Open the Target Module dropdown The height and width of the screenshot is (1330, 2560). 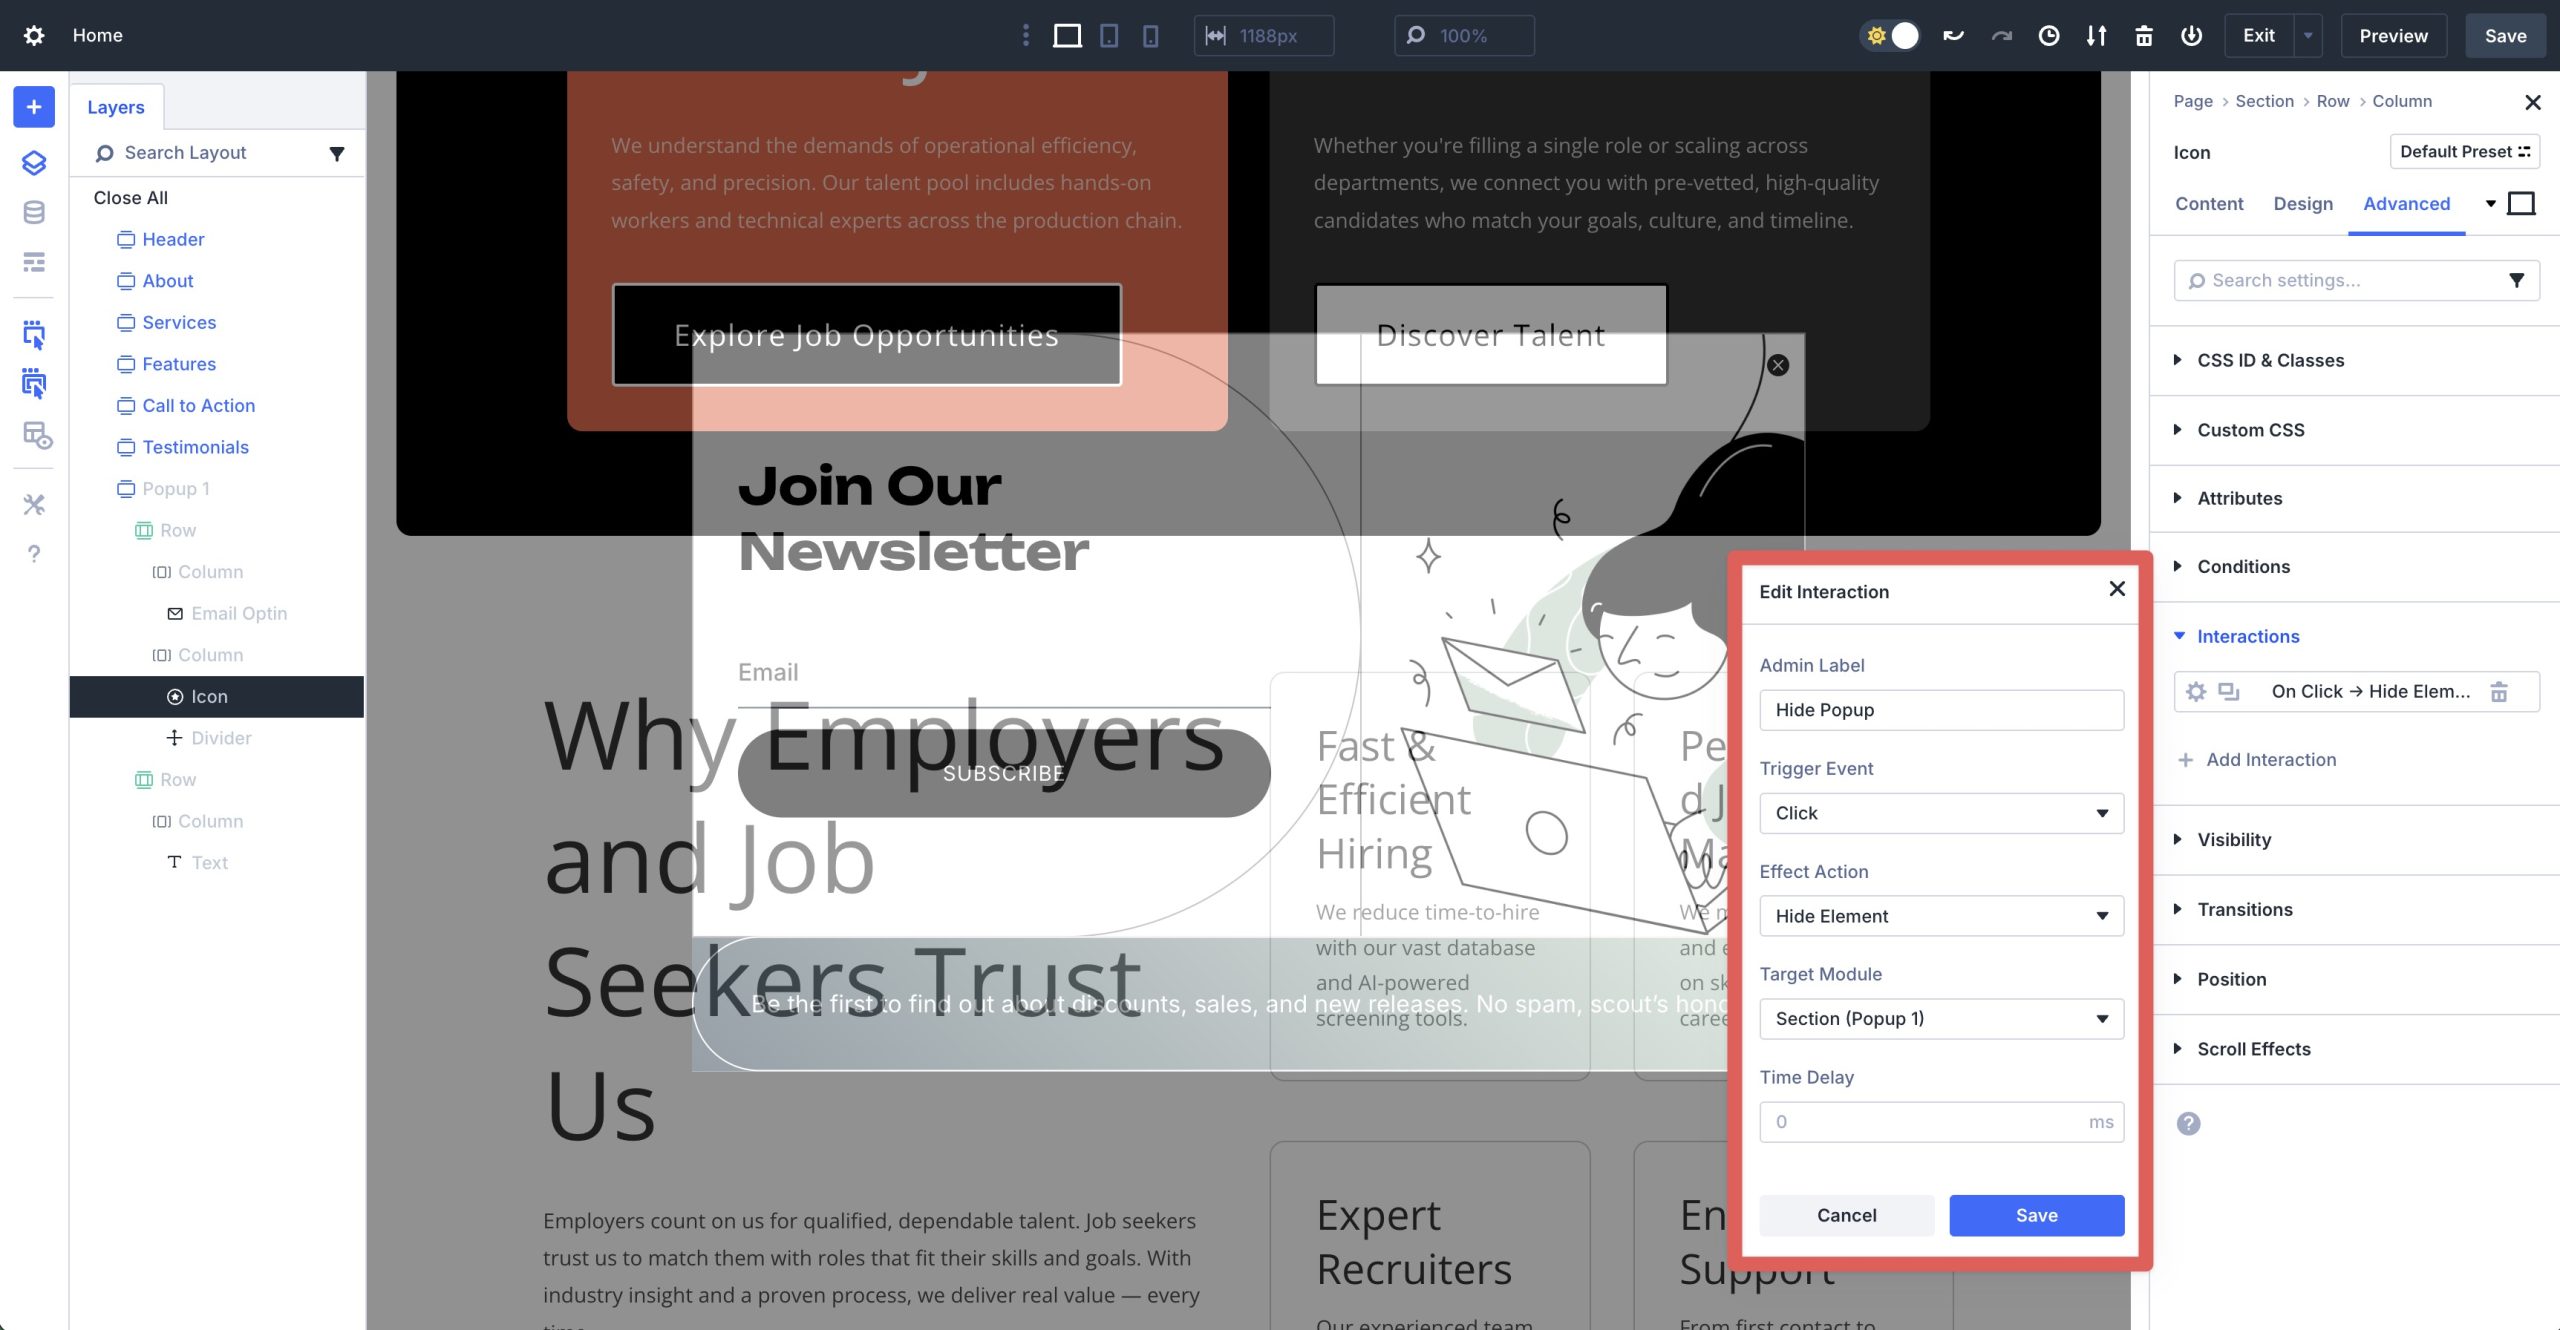coord(1940,1018)
